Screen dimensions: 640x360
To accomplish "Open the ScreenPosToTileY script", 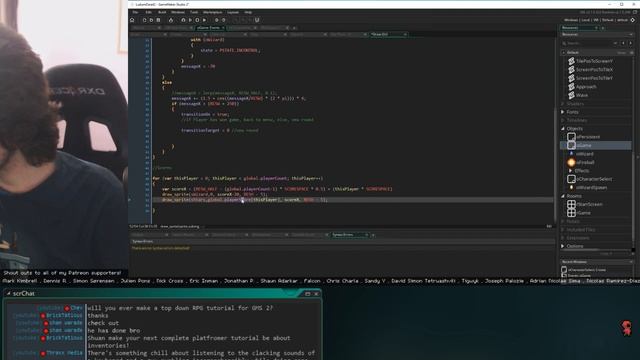I will (x=590, y=78).
